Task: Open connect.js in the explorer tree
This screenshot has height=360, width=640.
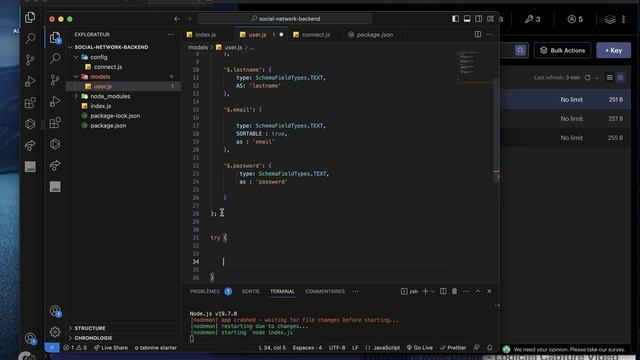Action: point(108,67)
